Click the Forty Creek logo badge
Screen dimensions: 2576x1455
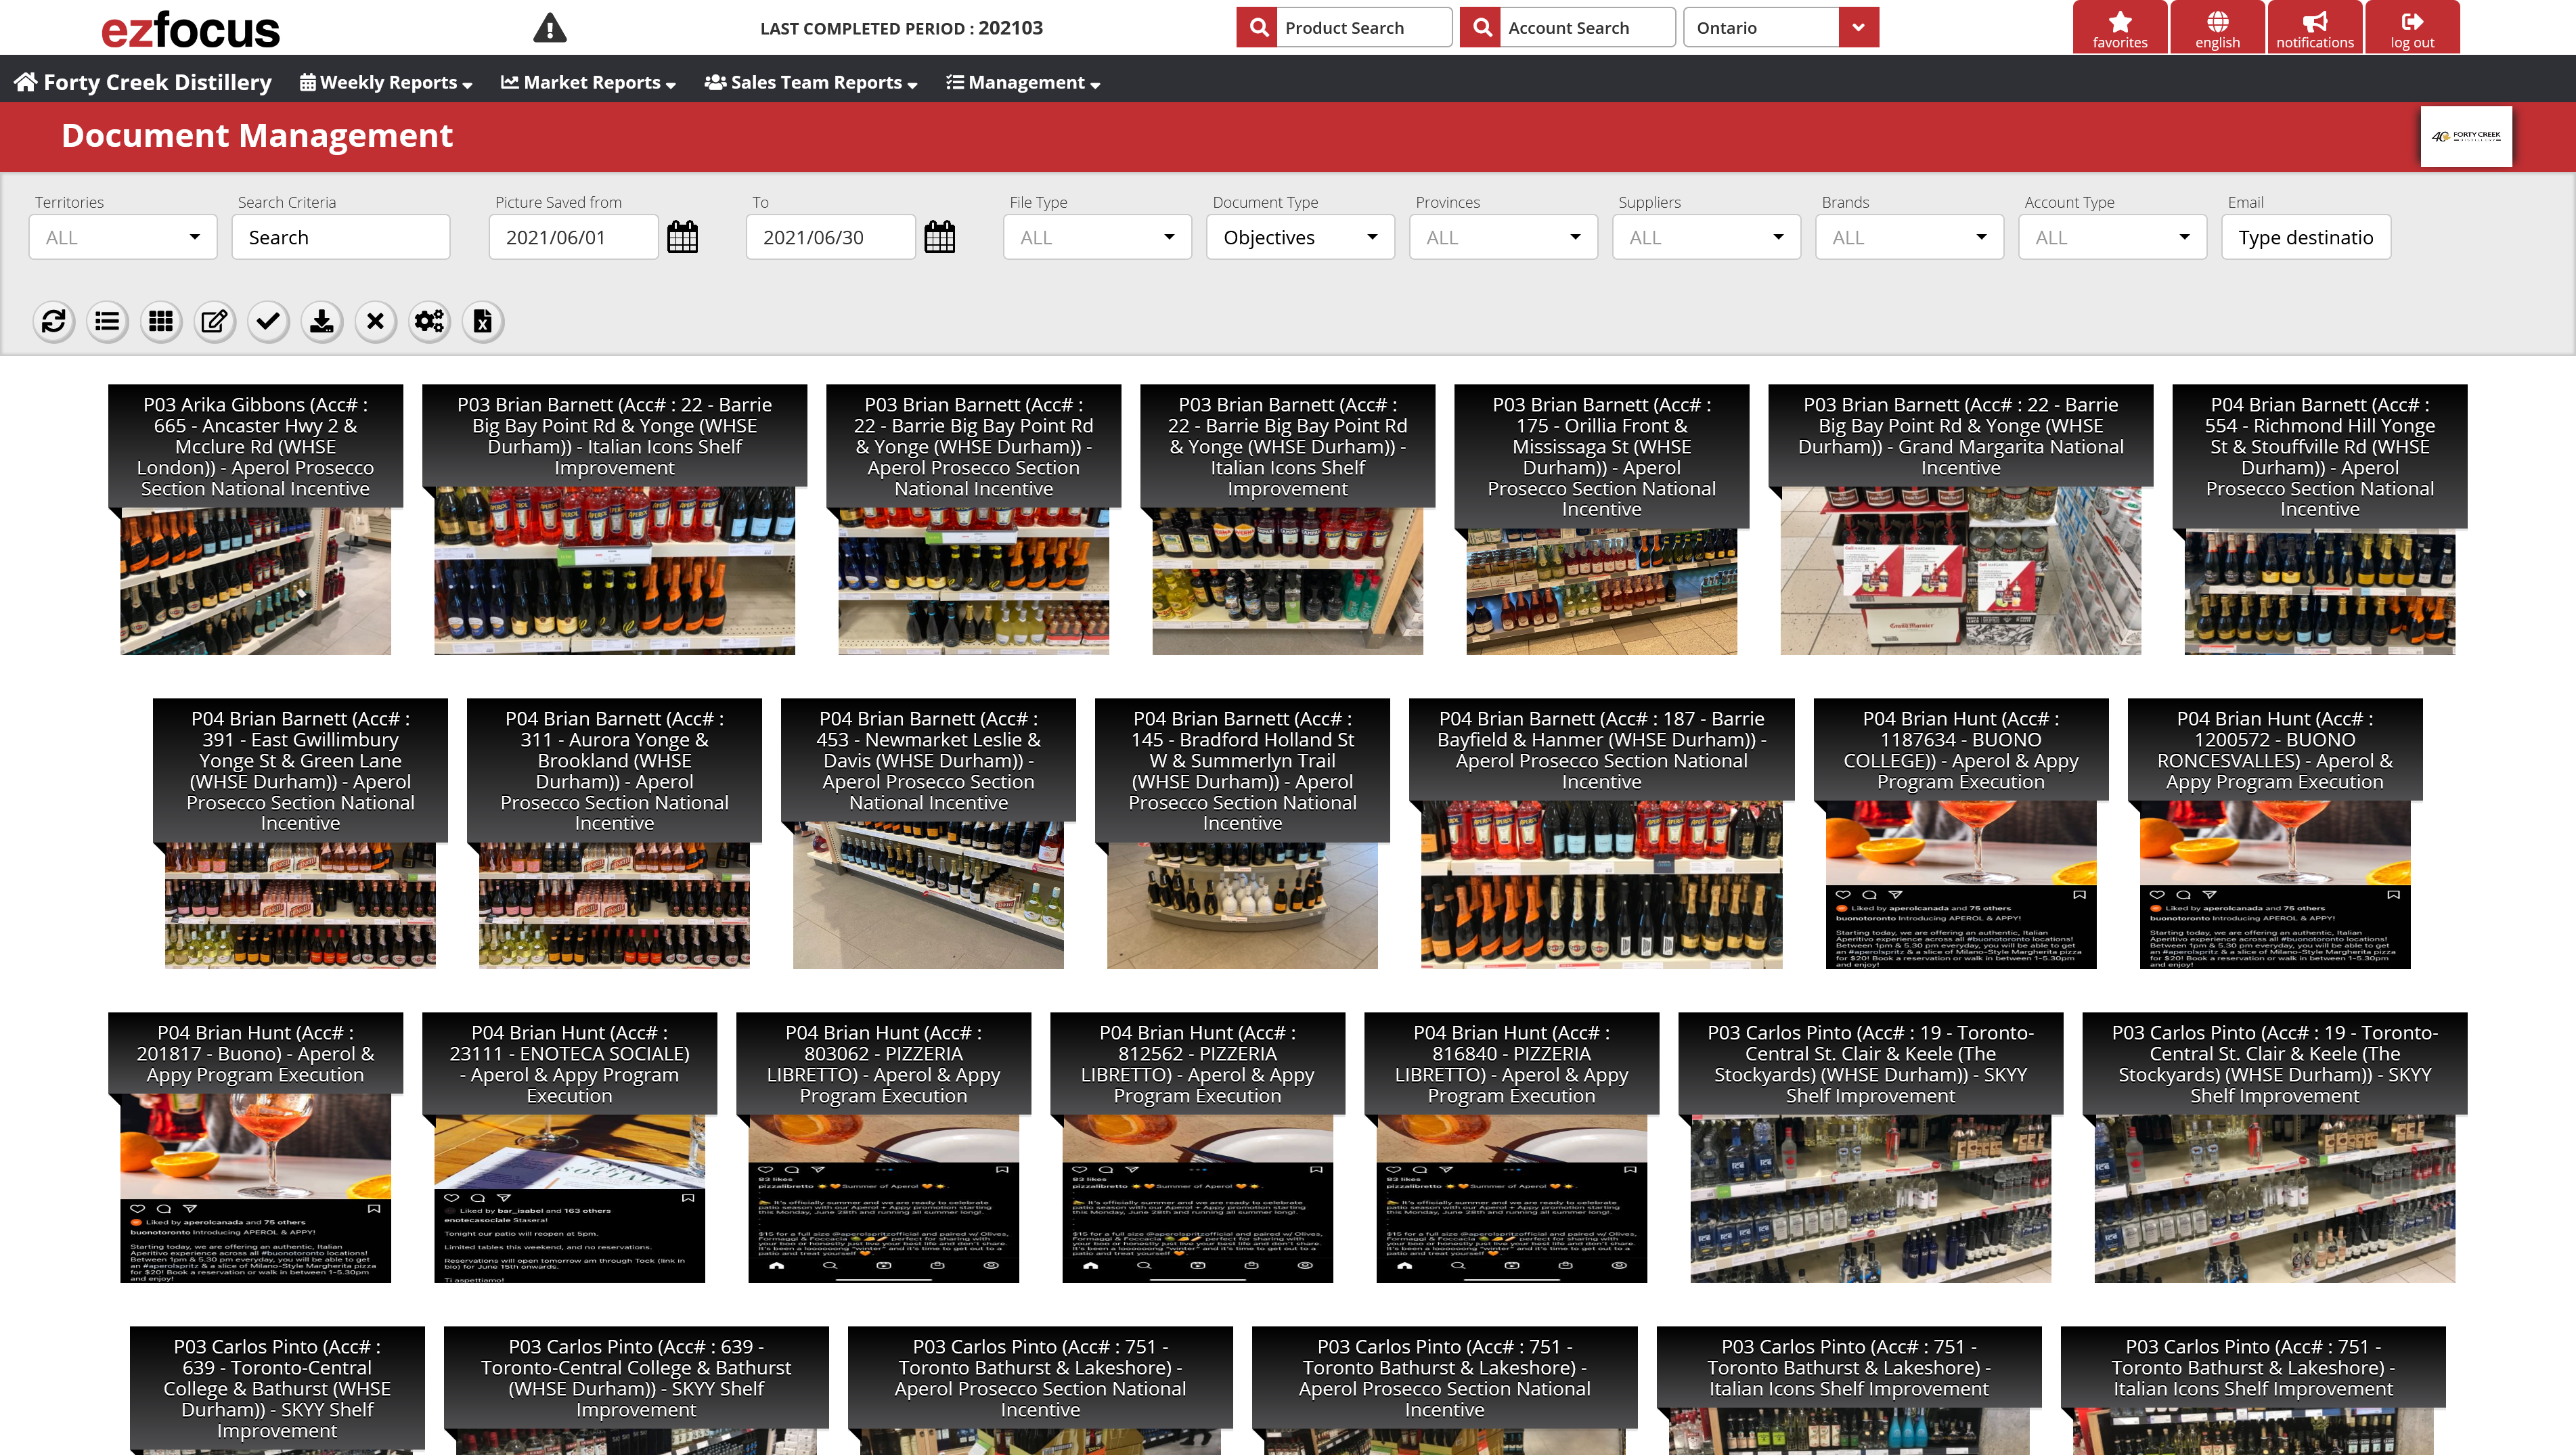(x=2466, y=136)
